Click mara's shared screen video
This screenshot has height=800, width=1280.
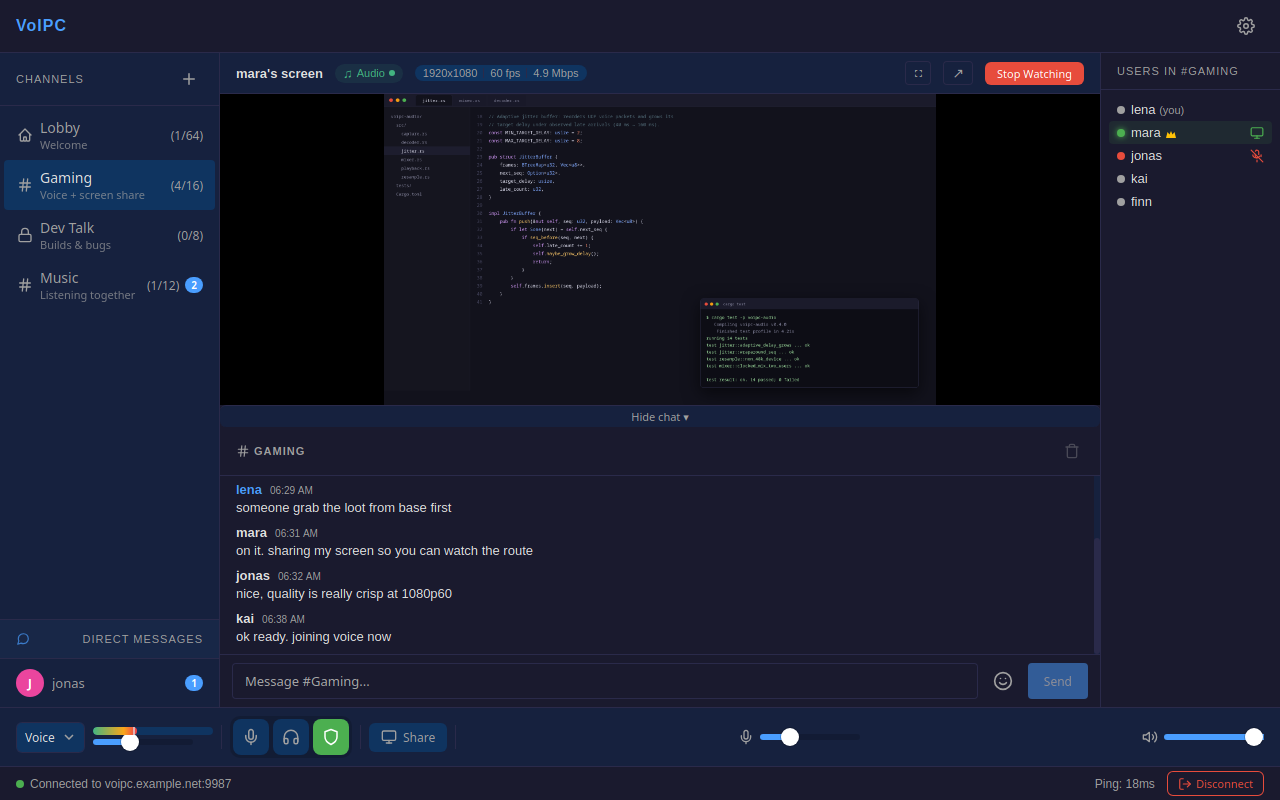pos(660,250)
